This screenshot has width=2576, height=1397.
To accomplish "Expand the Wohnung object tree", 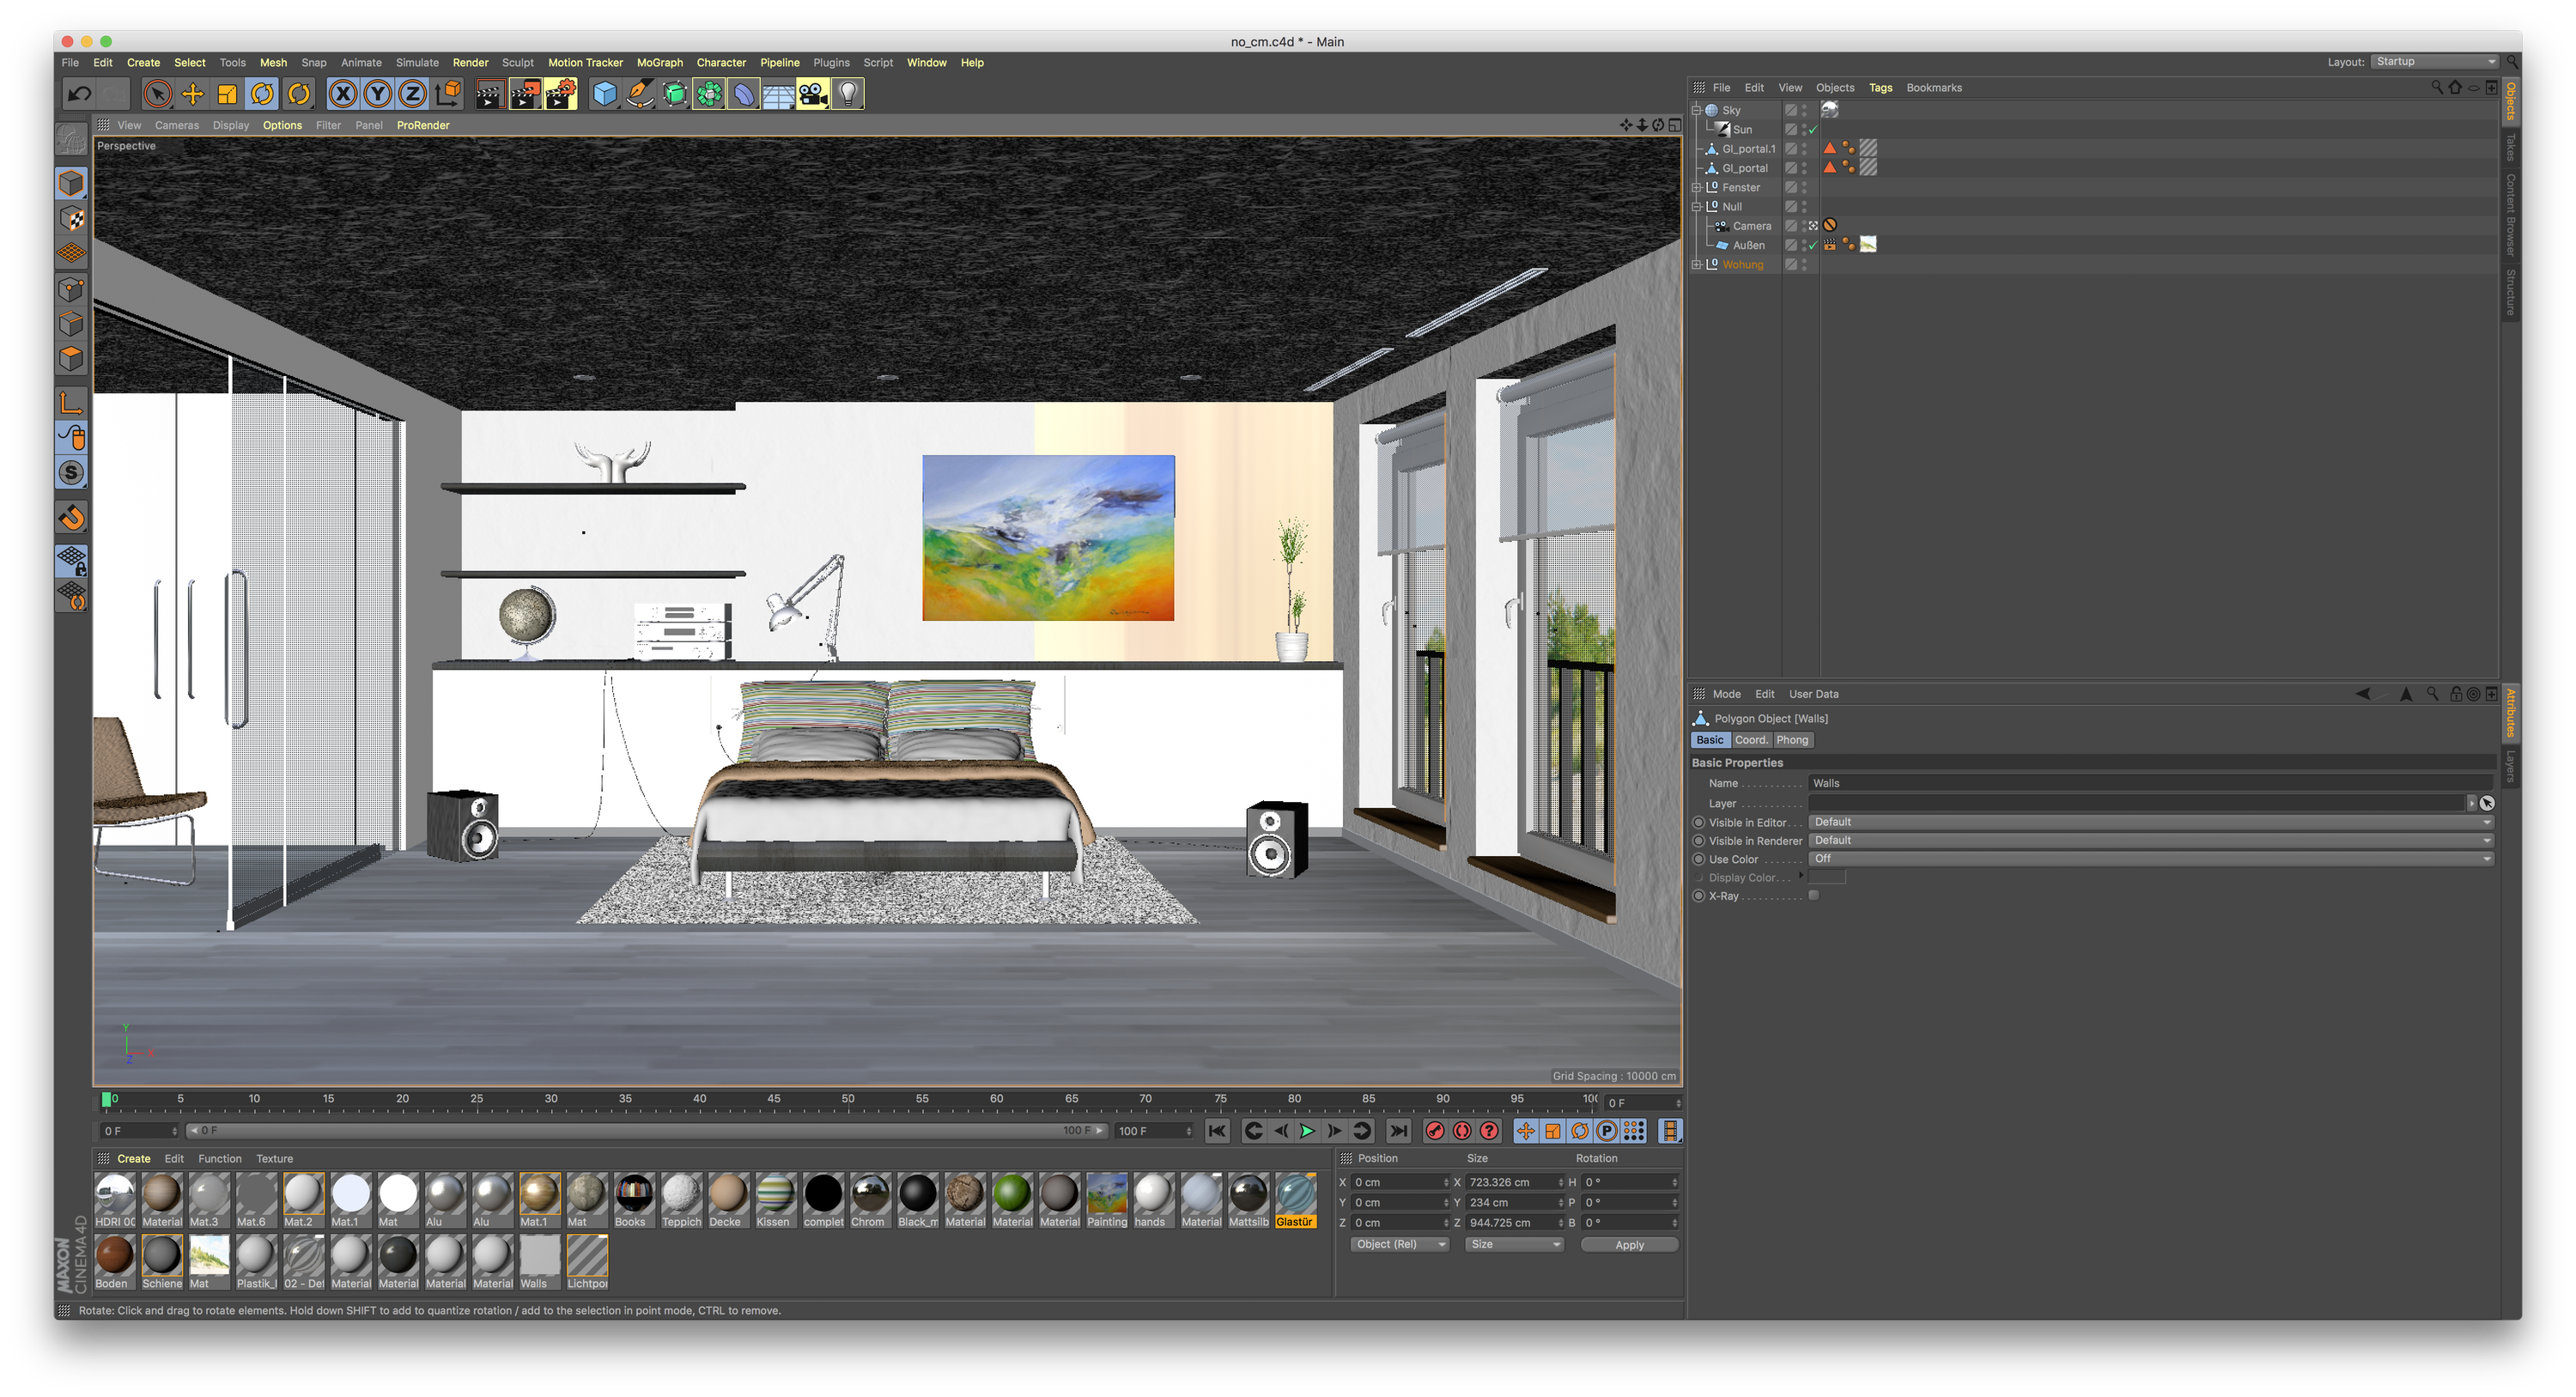I will pos(1696,265).
